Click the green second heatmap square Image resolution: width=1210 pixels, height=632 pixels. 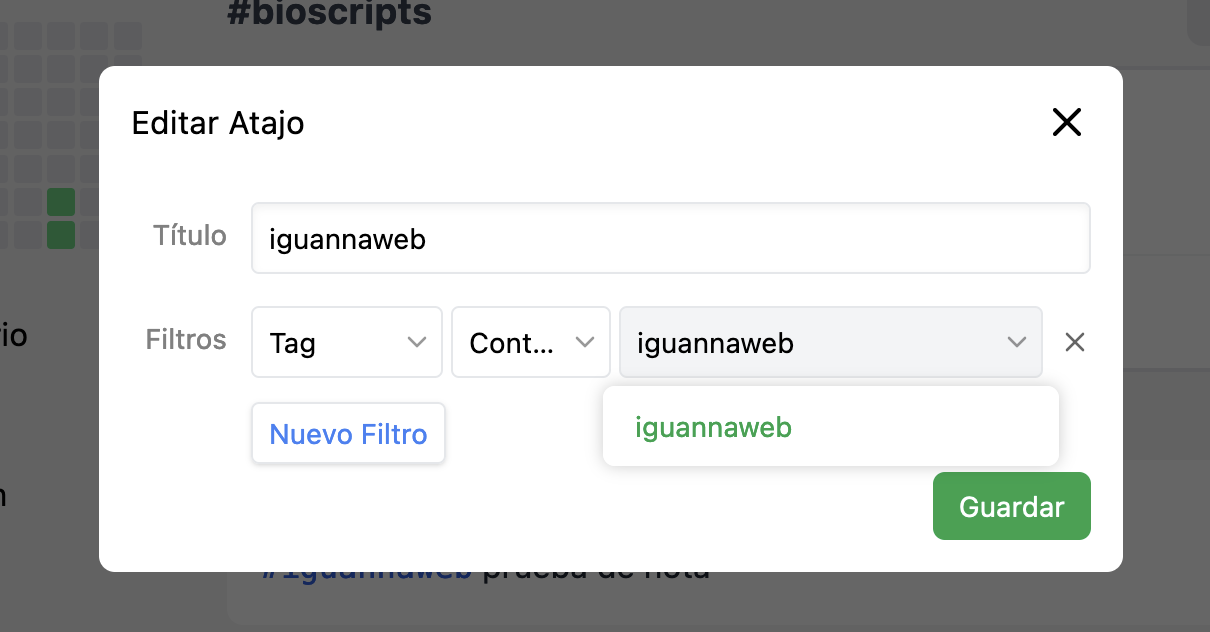(60, 234)
